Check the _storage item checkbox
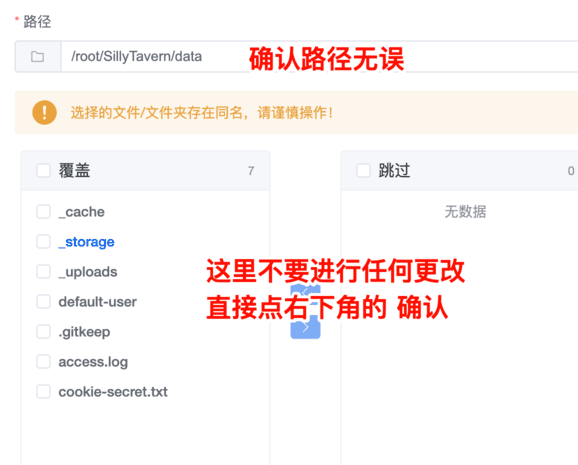Image resolution: width=578 pixels, height=465 pixels. [43, 242]
